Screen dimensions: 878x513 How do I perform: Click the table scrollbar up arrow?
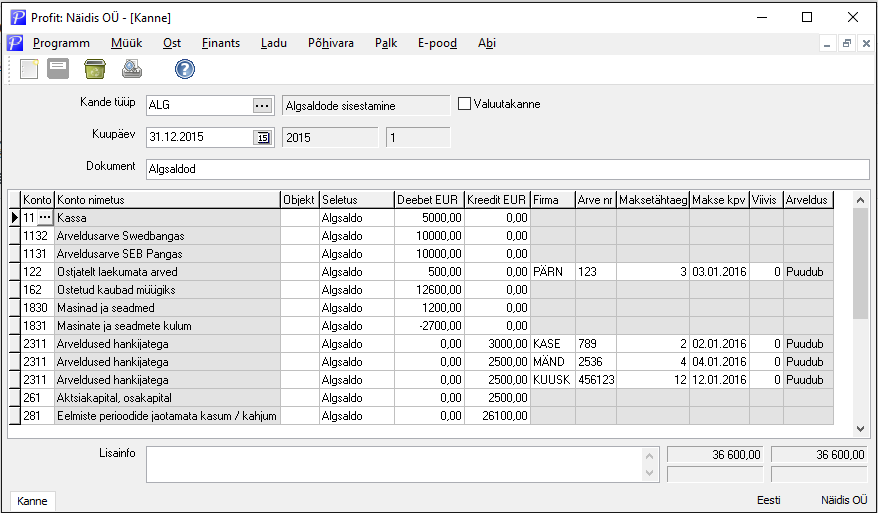tap(861, 200)
